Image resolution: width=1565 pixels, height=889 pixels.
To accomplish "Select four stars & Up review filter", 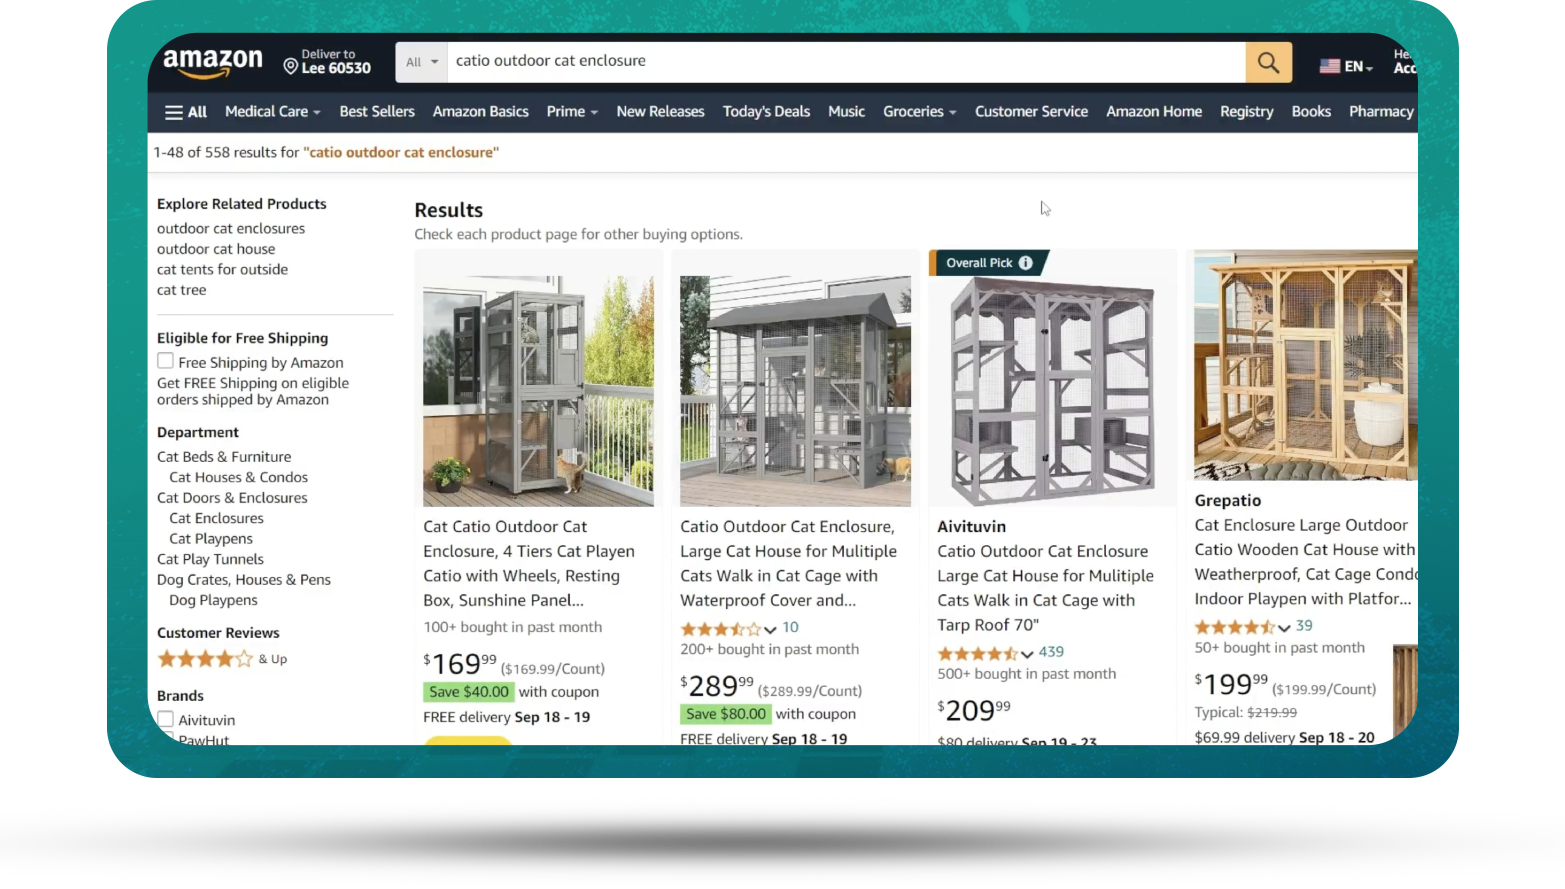I will (x=222, y=659).
